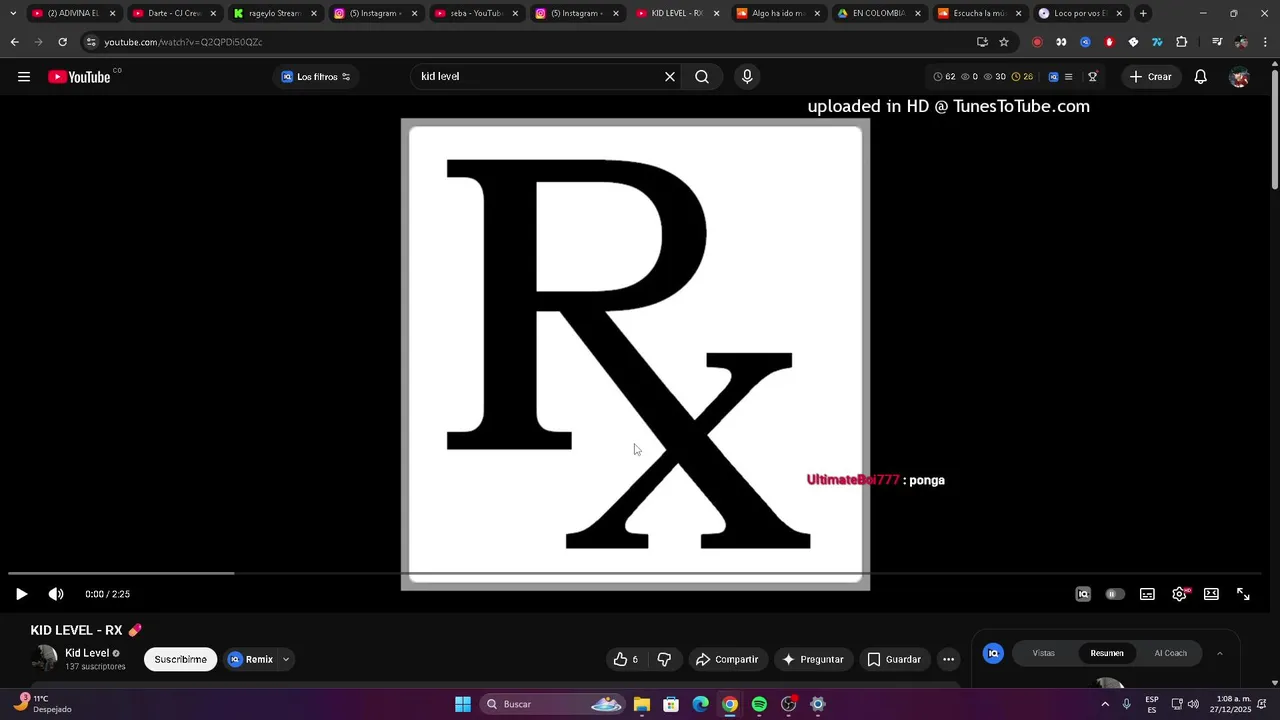Click the vidIQ logo in header stats bar

point(1053,77)
